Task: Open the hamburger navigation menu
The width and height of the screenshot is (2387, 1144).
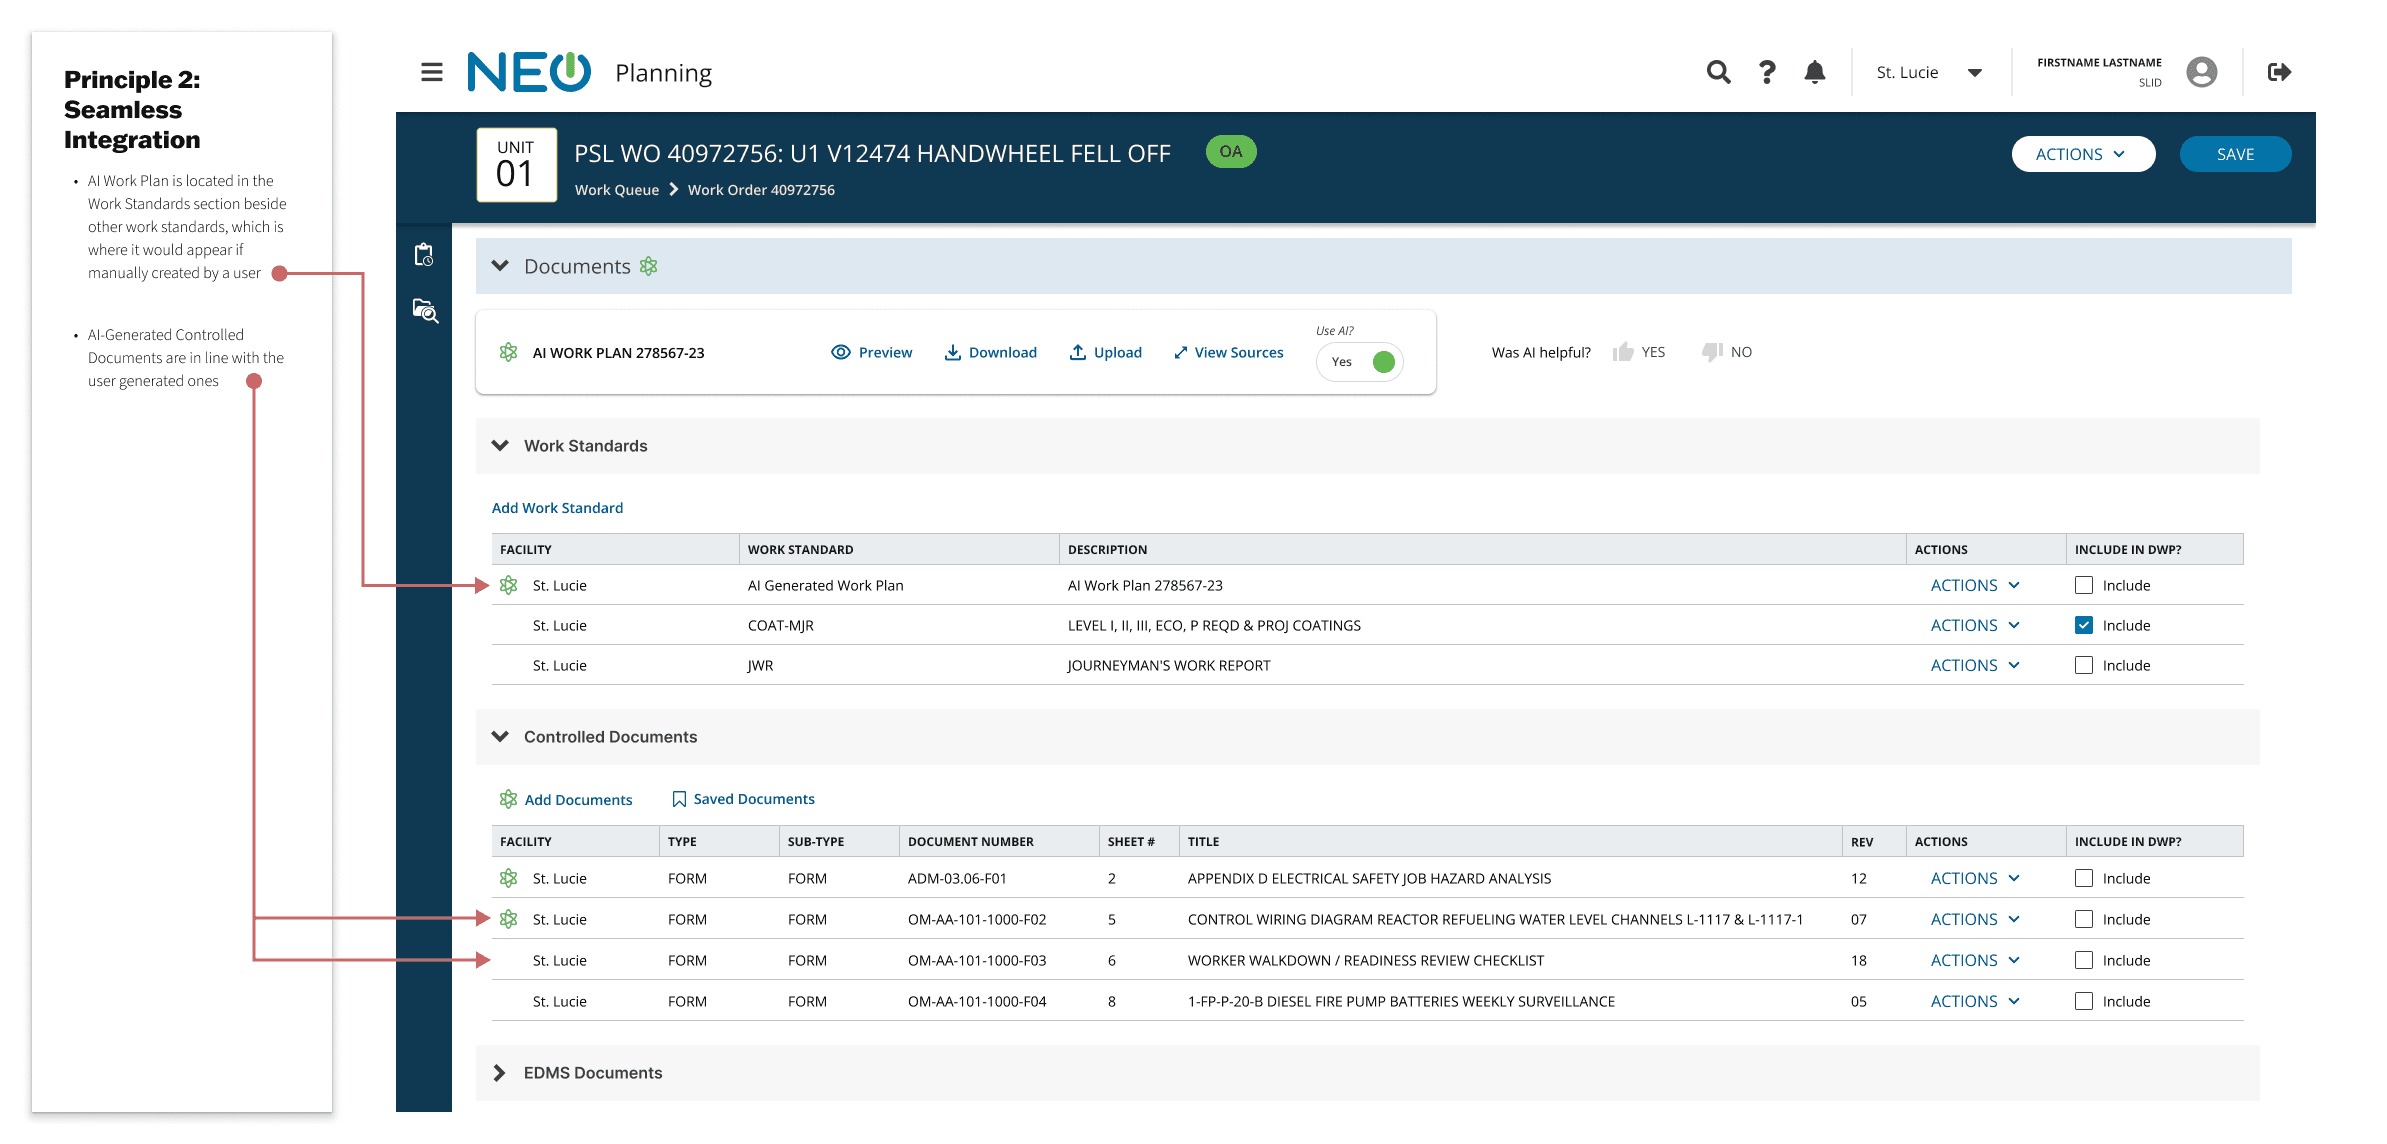Action: click(x=431, y=72)
